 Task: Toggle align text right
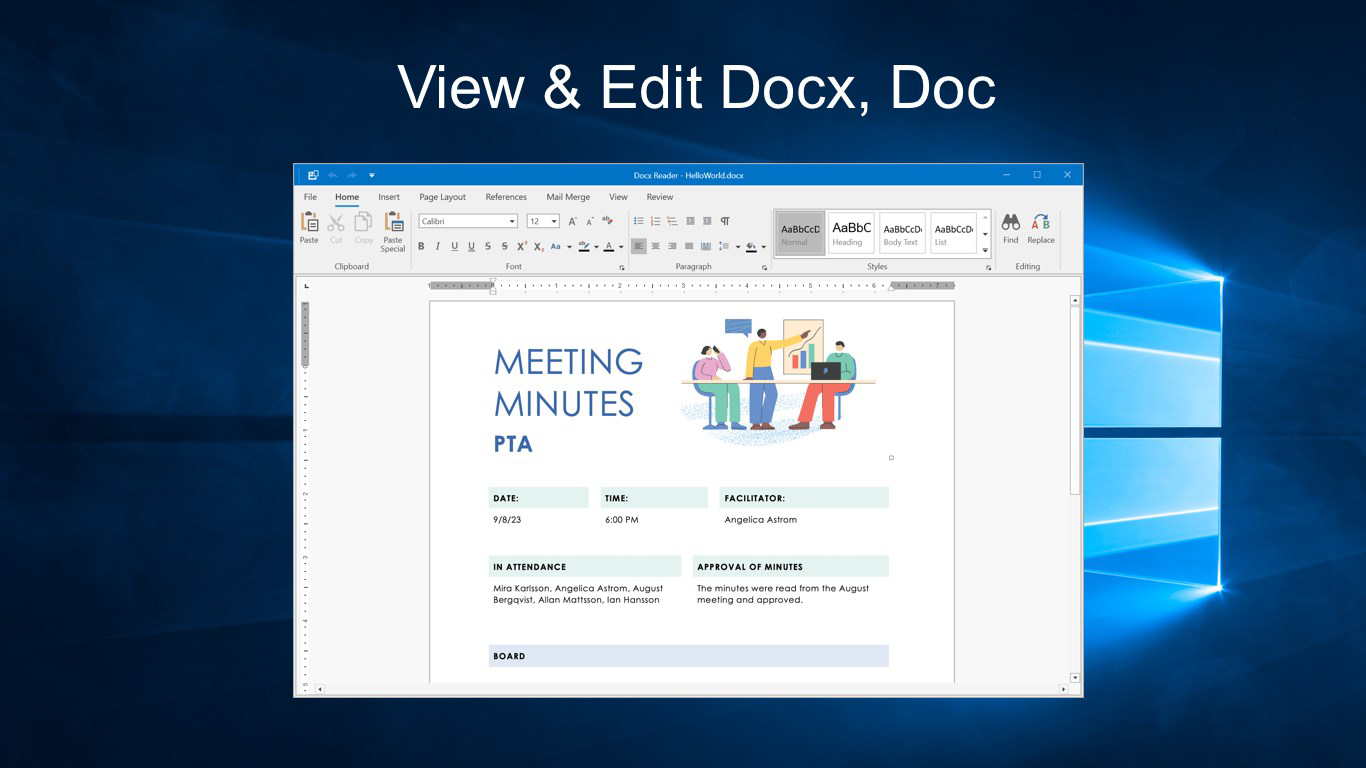coord(672,246)
